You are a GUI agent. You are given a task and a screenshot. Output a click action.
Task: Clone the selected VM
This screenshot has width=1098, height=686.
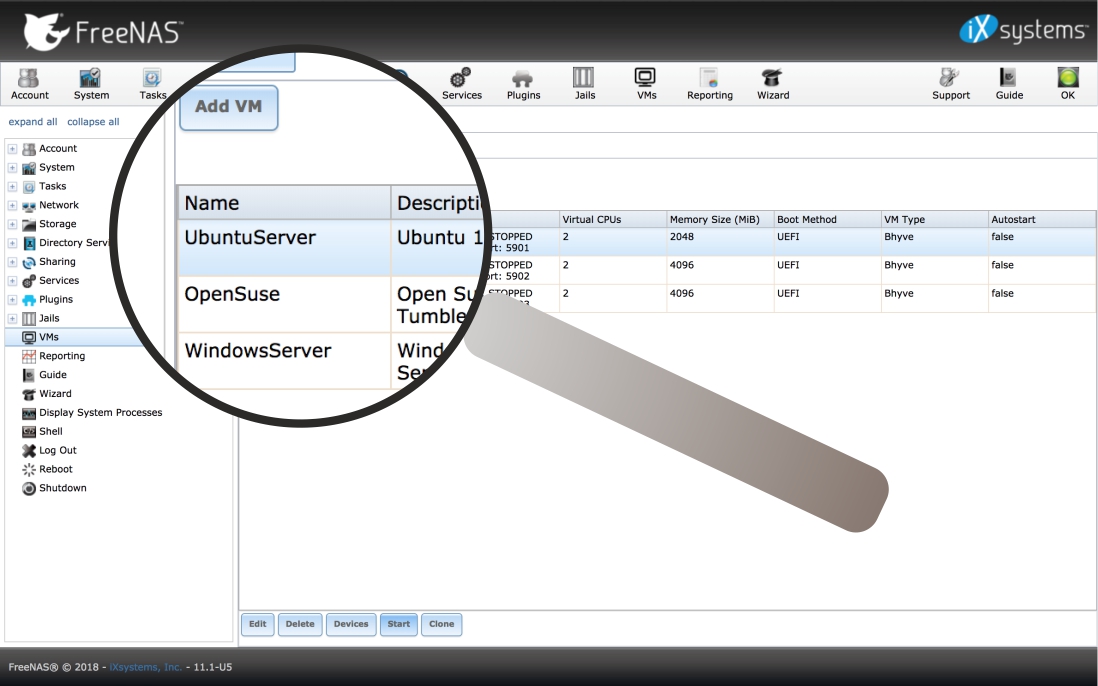tap(441, 624)
